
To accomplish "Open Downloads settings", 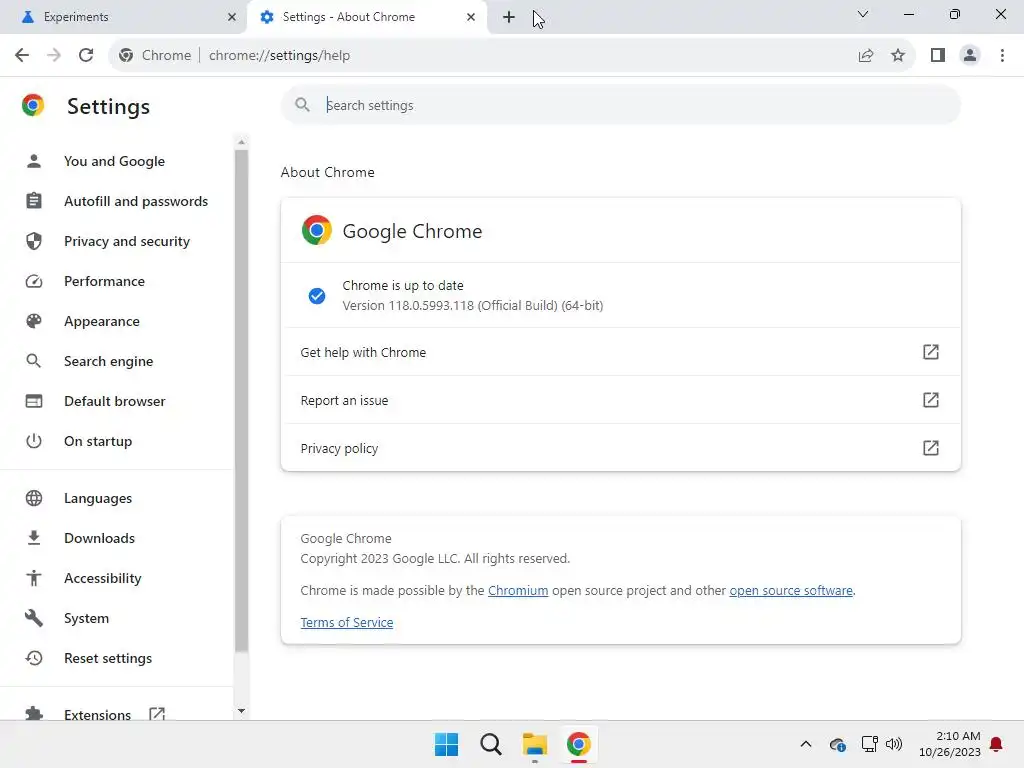I will (x=99, y=538).
